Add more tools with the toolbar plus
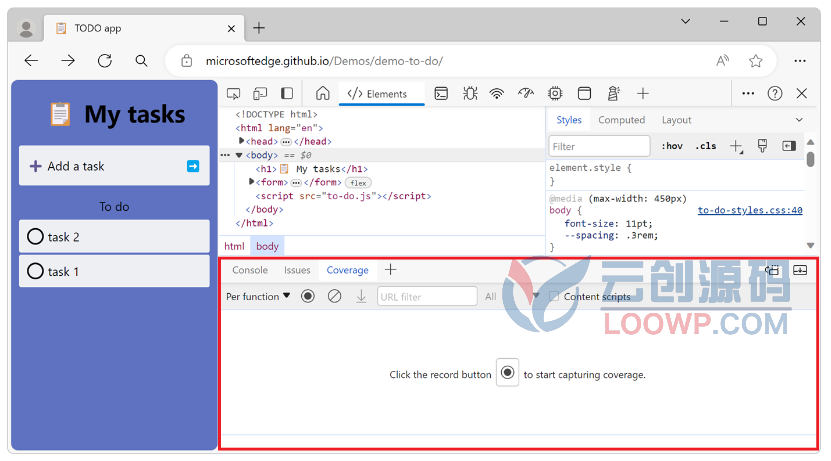The image size is (831, 461). point(642,94)
